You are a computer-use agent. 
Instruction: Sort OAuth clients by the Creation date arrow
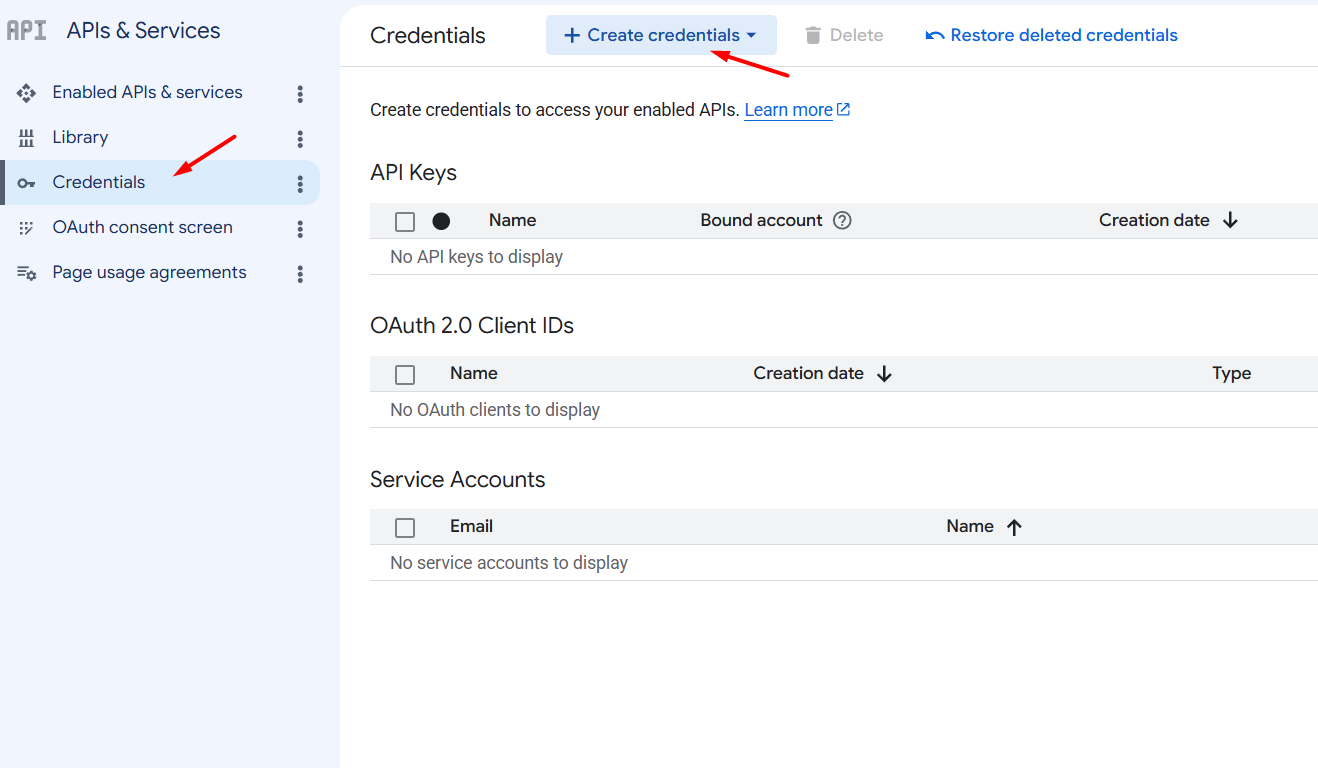[884, 374]
